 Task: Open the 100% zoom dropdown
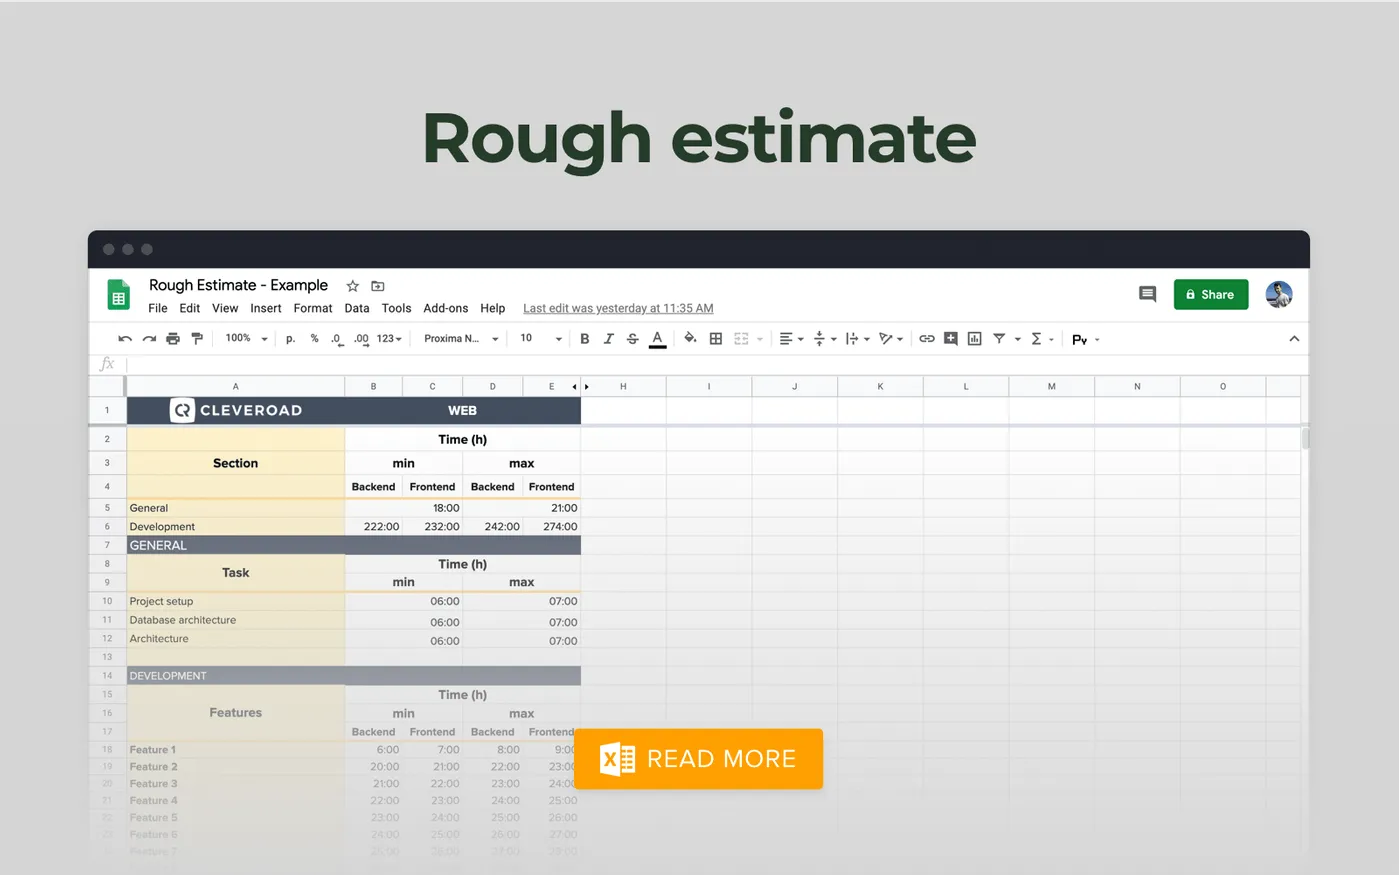pyautogui.click(x=247, y=339)
